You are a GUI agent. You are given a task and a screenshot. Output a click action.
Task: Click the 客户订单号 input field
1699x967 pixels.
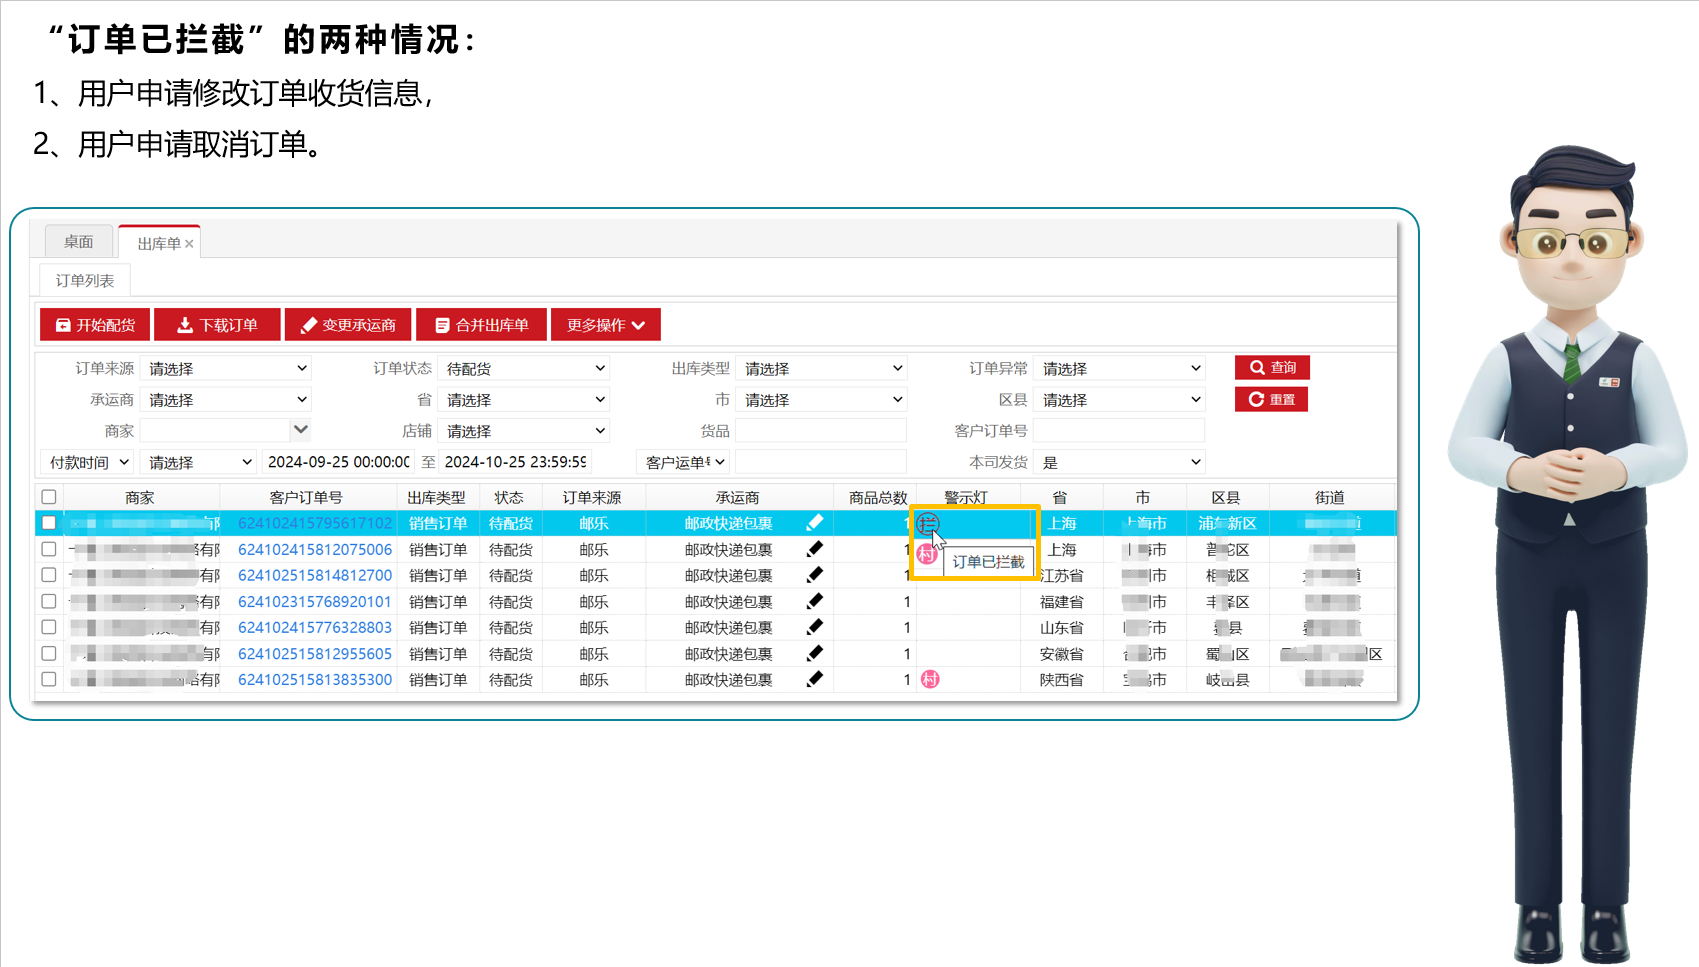click(x=1119, y=431)
